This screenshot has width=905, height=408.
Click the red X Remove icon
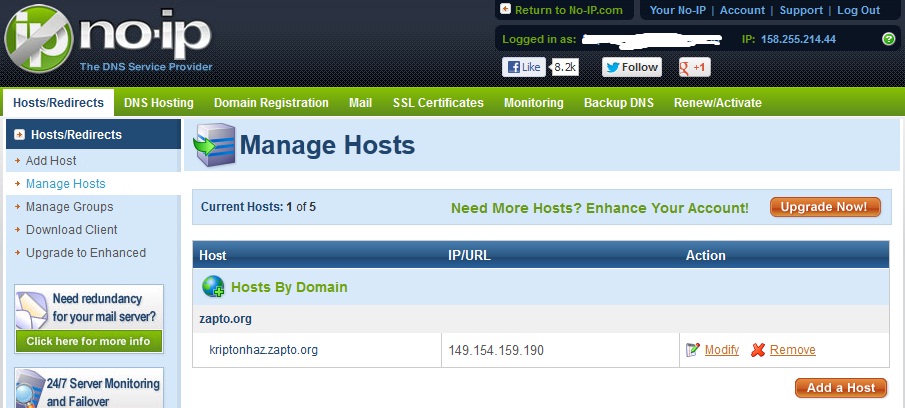758,350
